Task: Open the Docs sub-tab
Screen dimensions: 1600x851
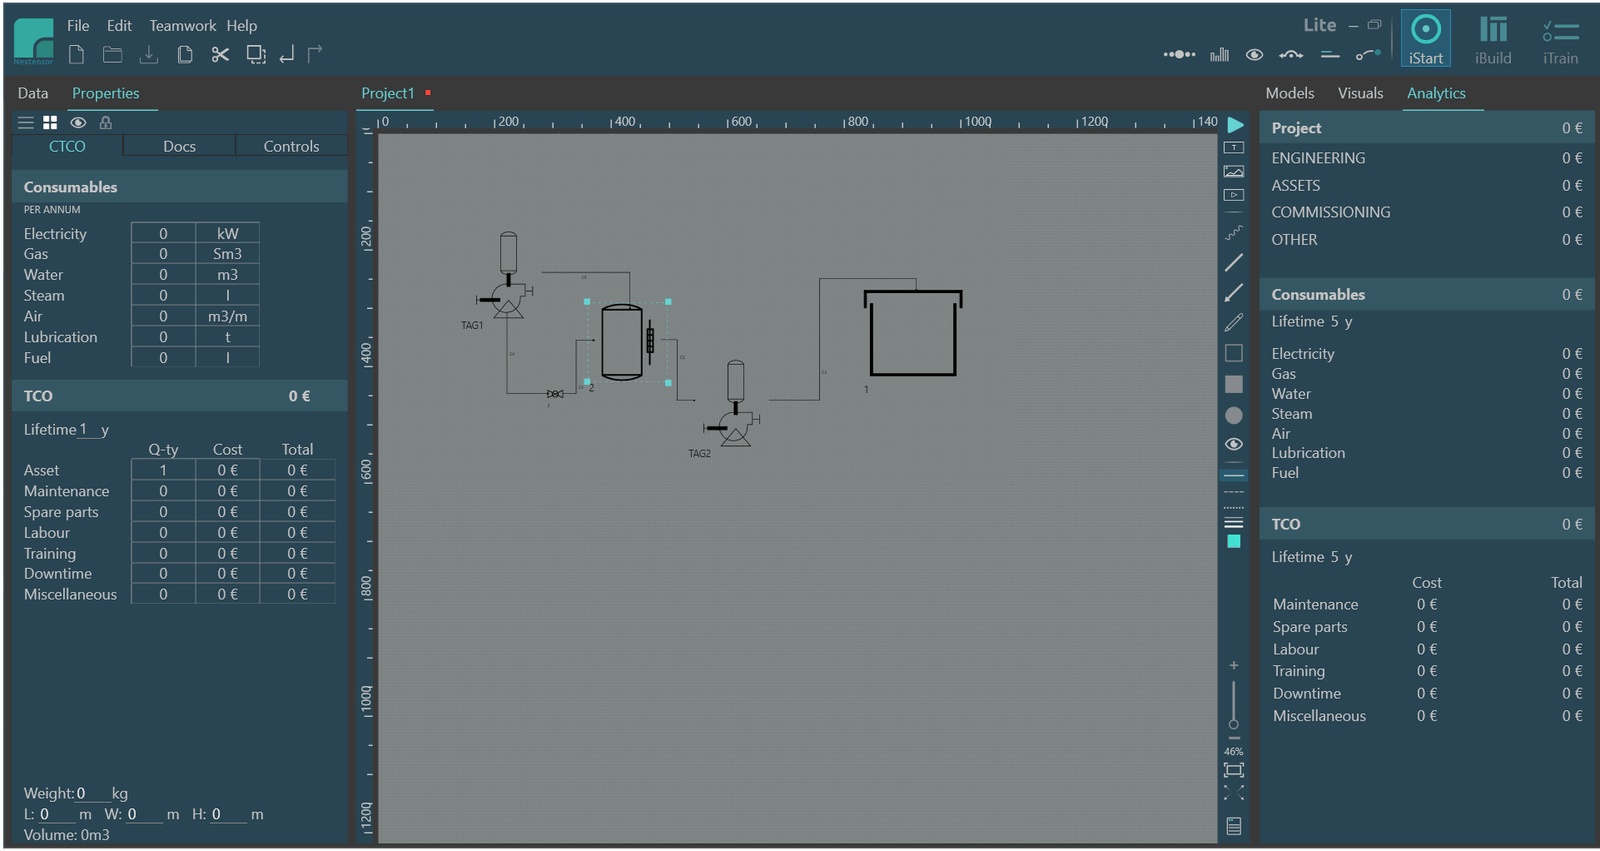Action: 179,146
